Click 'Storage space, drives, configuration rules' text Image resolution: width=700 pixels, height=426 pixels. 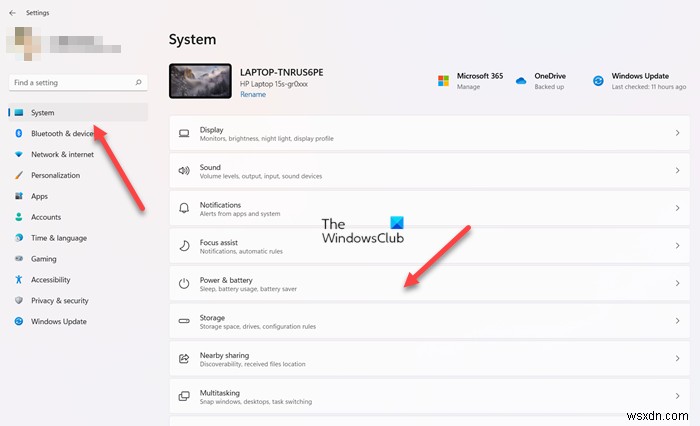258,326
